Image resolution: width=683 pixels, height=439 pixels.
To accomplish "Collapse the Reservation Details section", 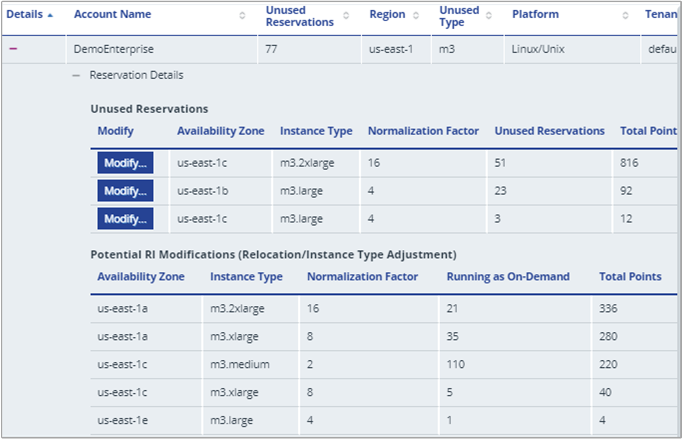I will [x=76, y=75].
